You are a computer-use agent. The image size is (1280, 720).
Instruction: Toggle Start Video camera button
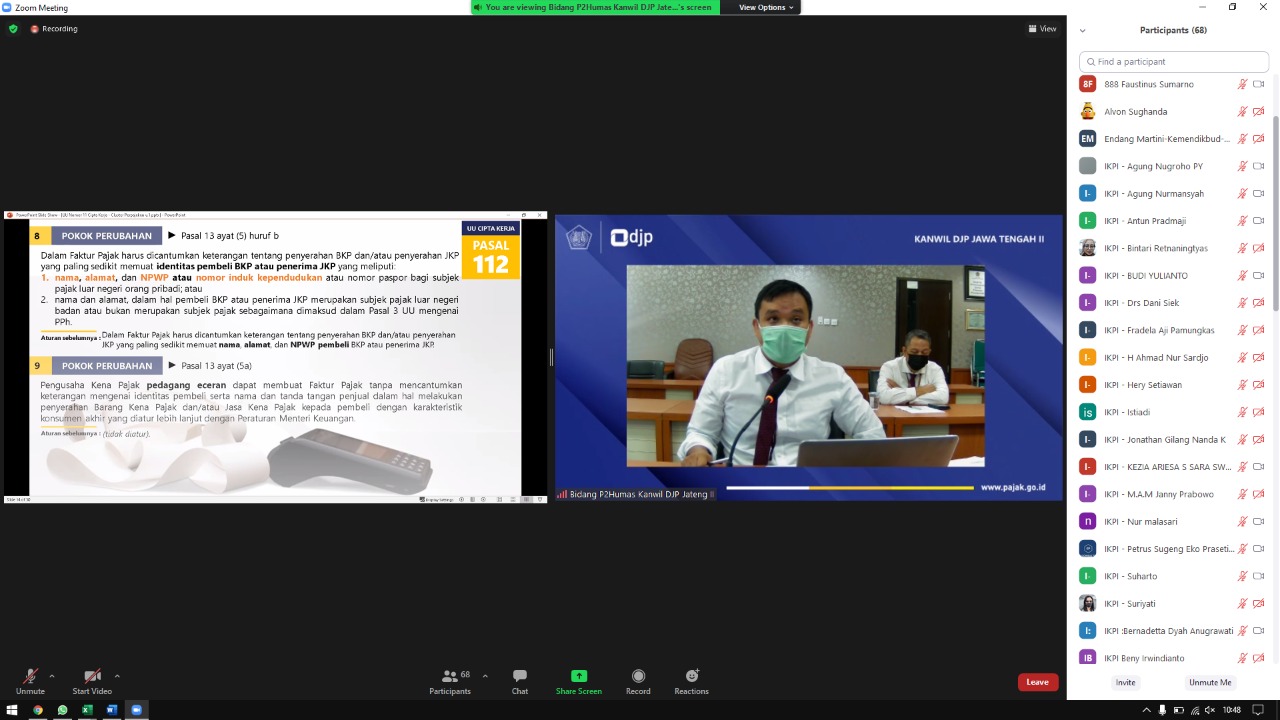point(92,681)
